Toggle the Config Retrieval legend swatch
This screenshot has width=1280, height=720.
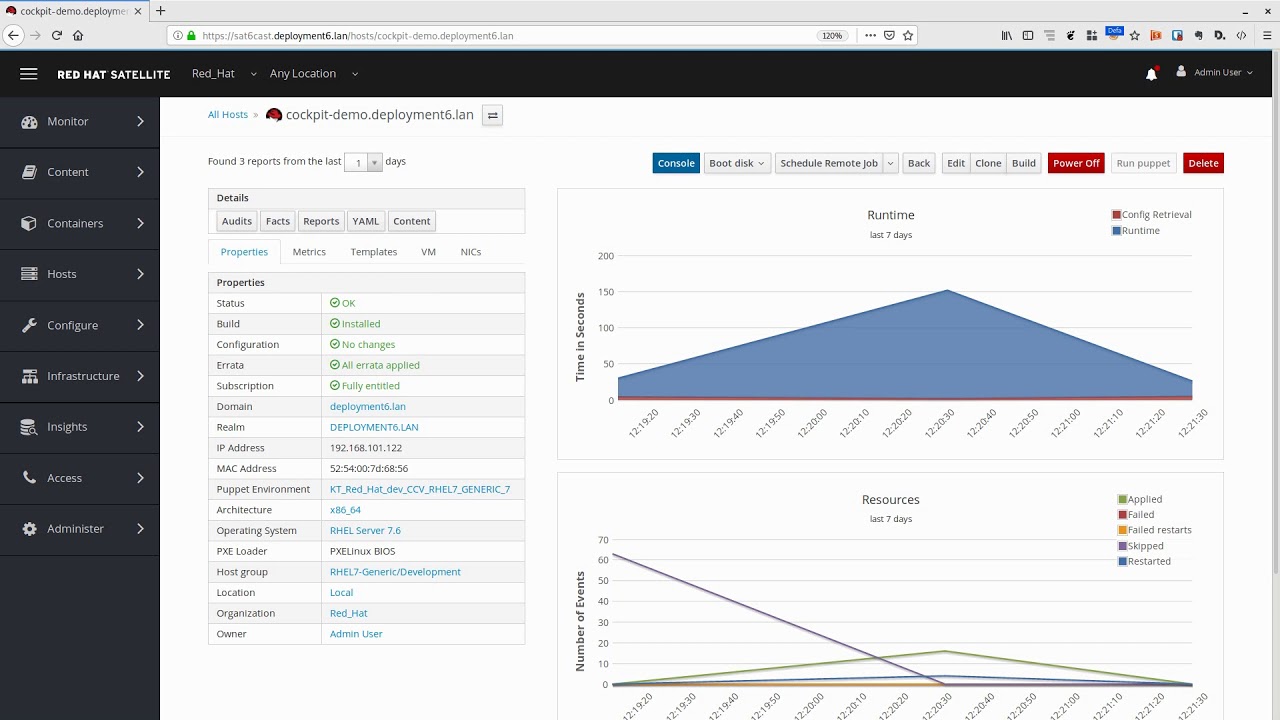click(1116, 215)
